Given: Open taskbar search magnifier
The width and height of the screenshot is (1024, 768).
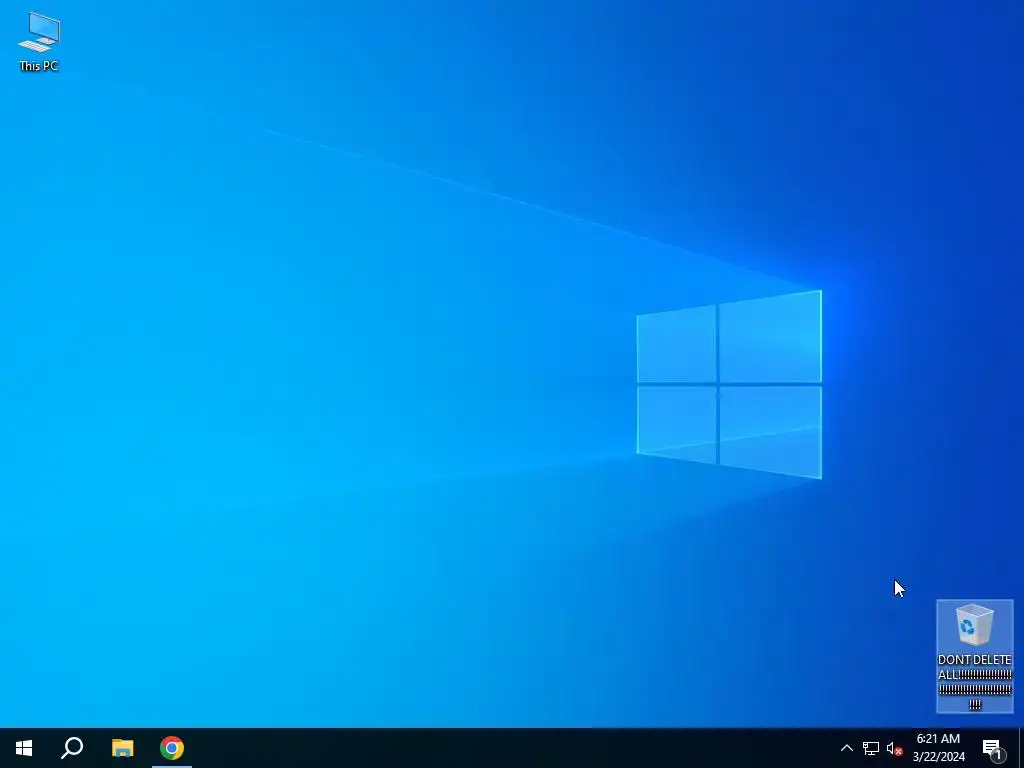Looking at the screenshot, I should pos(72,748).
